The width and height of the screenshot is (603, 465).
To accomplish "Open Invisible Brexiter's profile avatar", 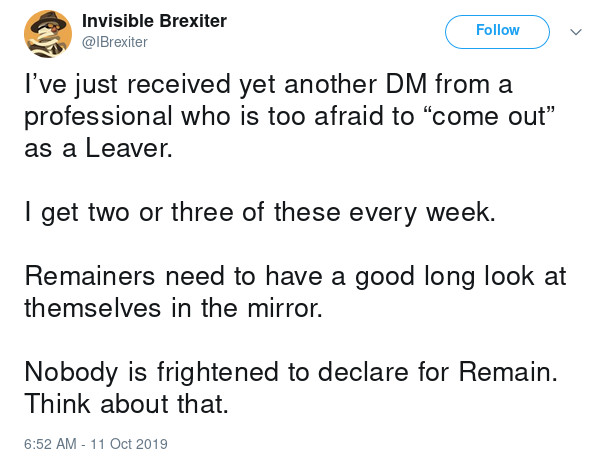I will pos(48,34).
